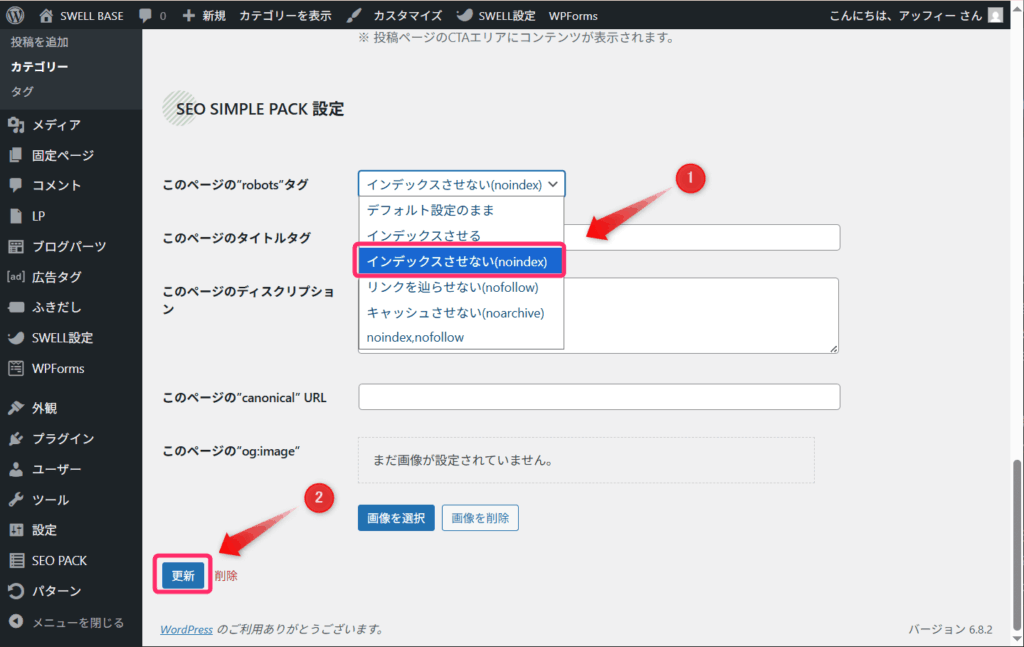Click the プラグイン plug icon
The image size is (1024, 647).
16,439
